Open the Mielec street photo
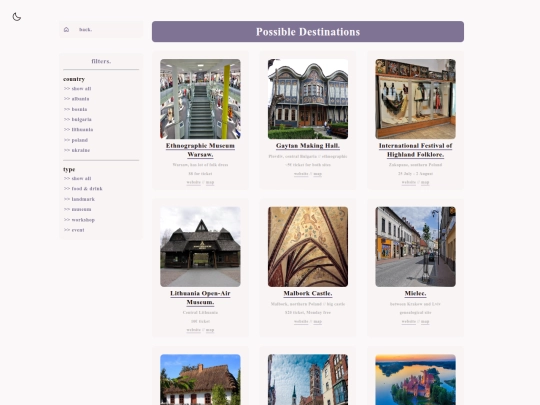Viewport: 540px width, 405px height. pos(415,247)
